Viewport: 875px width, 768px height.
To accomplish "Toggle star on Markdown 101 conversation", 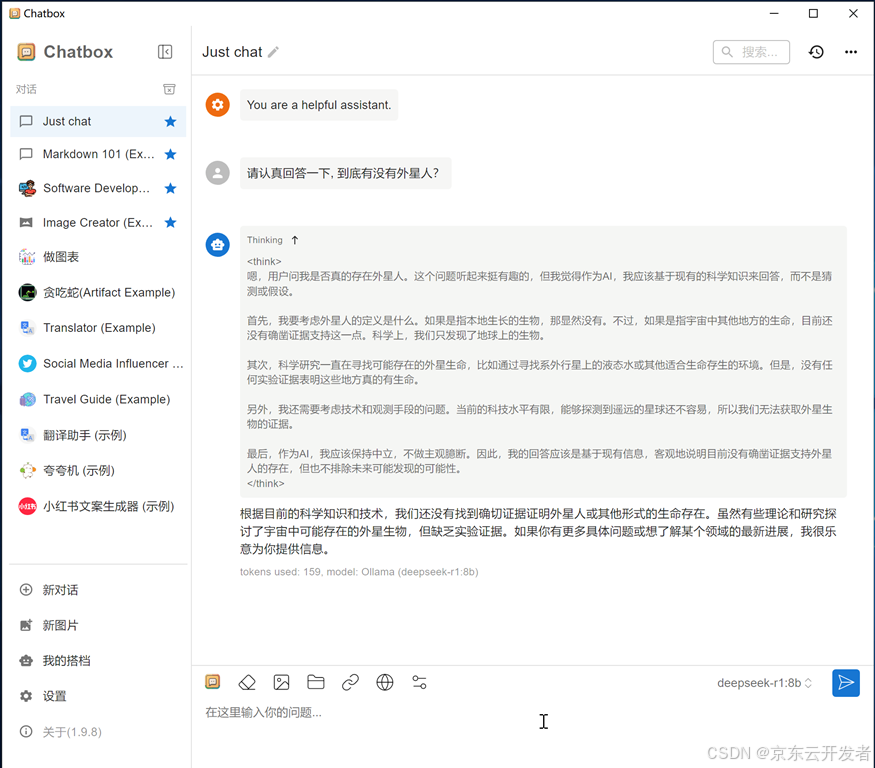I will click(x=170, y=154).
